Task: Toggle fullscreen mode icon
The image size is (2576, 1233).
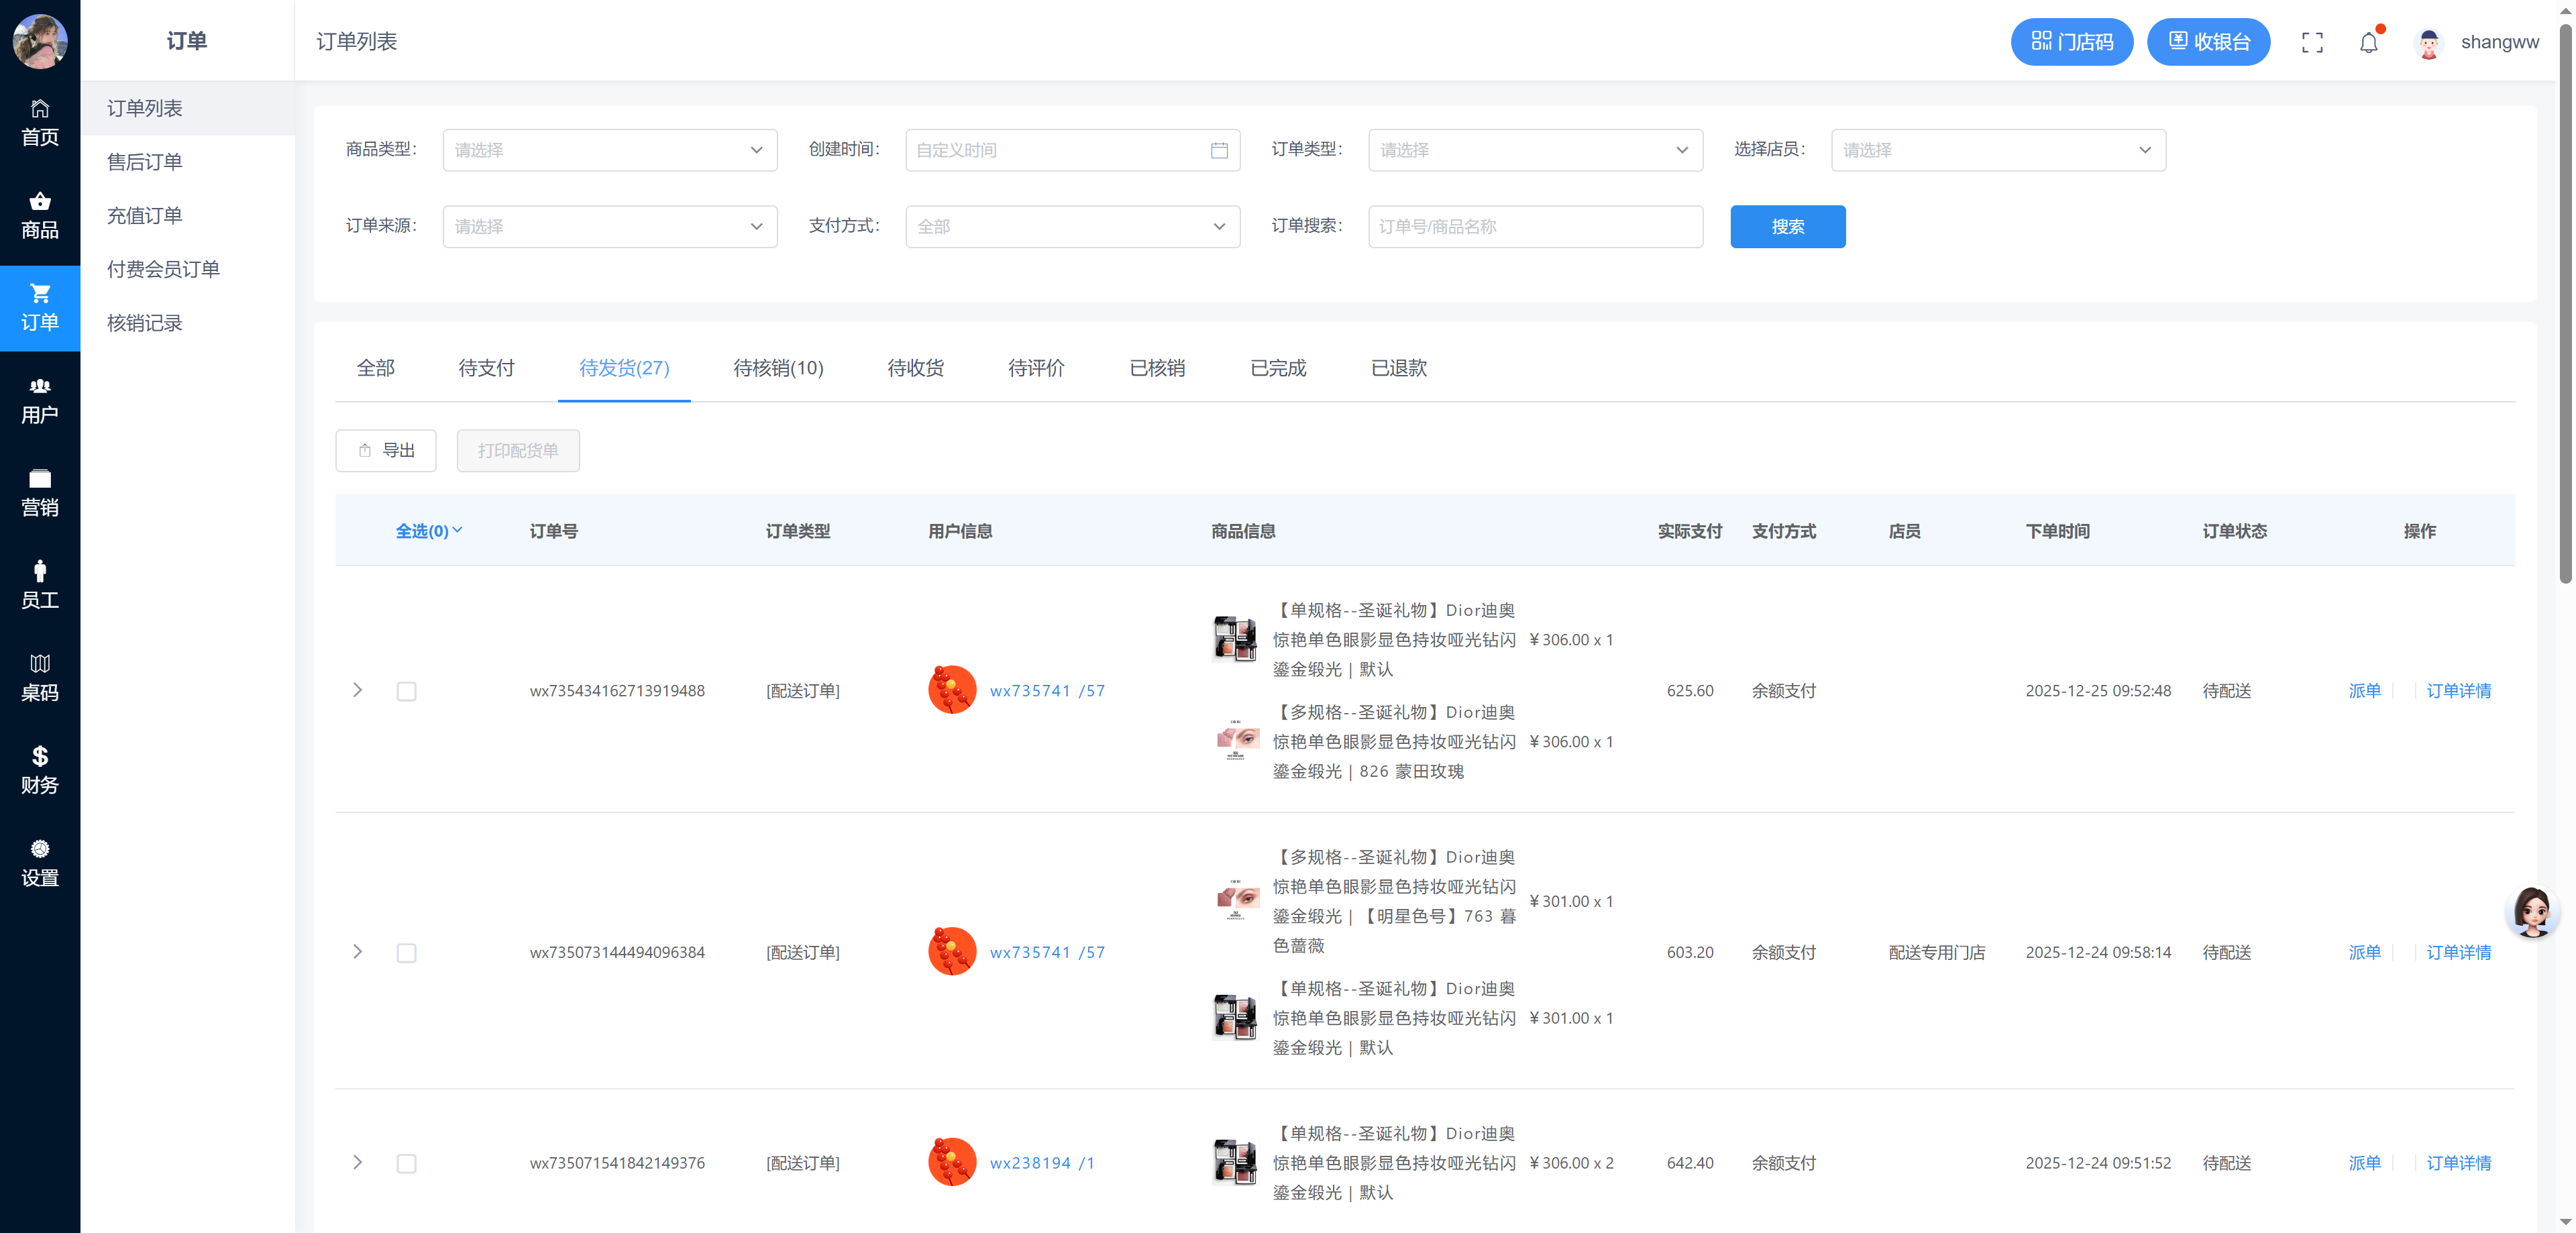Action: pos(2312,42)
